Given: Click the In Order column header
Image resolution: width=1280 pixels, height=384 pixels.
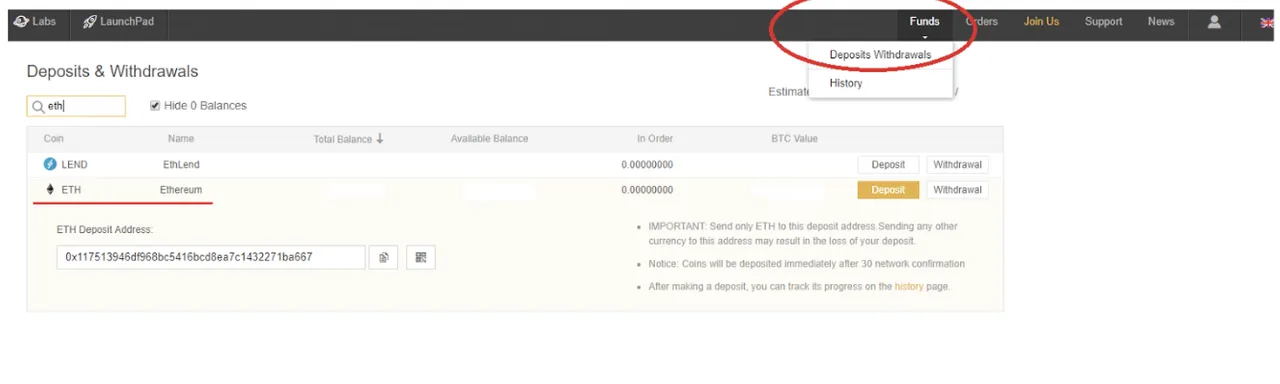Looking at the screenshot, I should (x=655, y=139).
